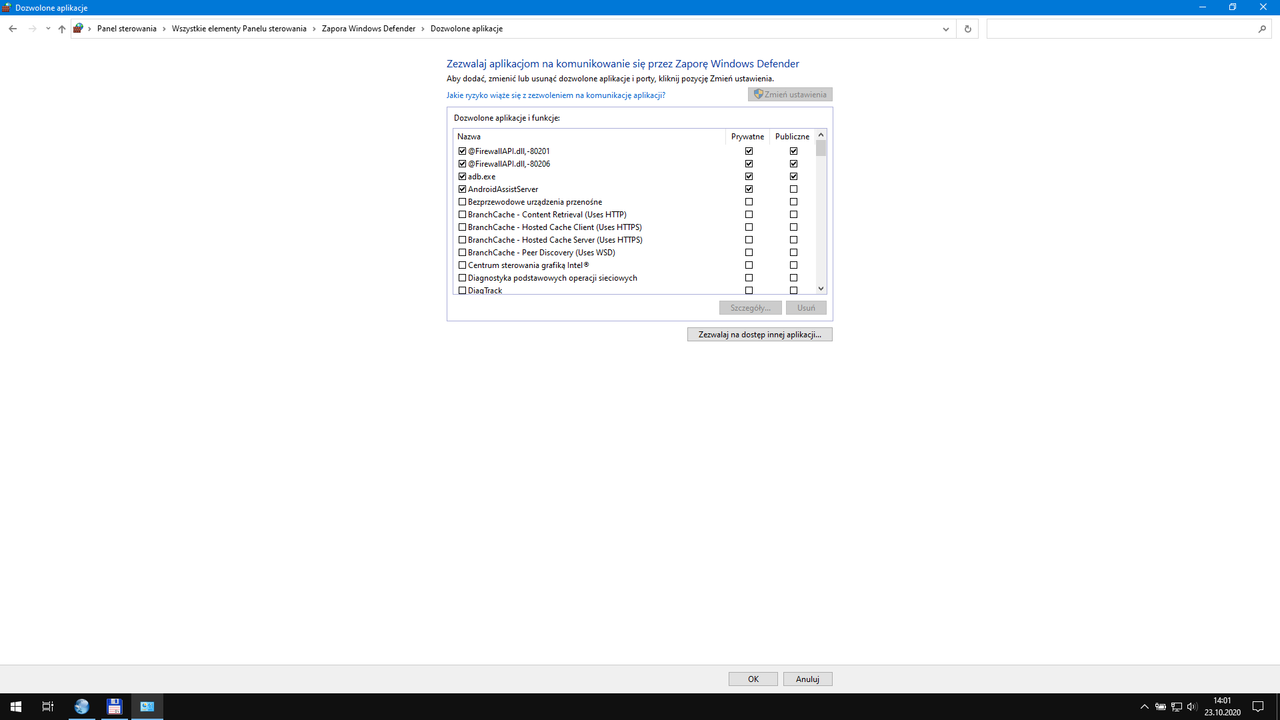The height and width of the screenshot is (720, 1280).
Task: Select BranchCache - Peer Discovery (Uses WSD) text
Action: pyautogui.click(x=541, y=253)
